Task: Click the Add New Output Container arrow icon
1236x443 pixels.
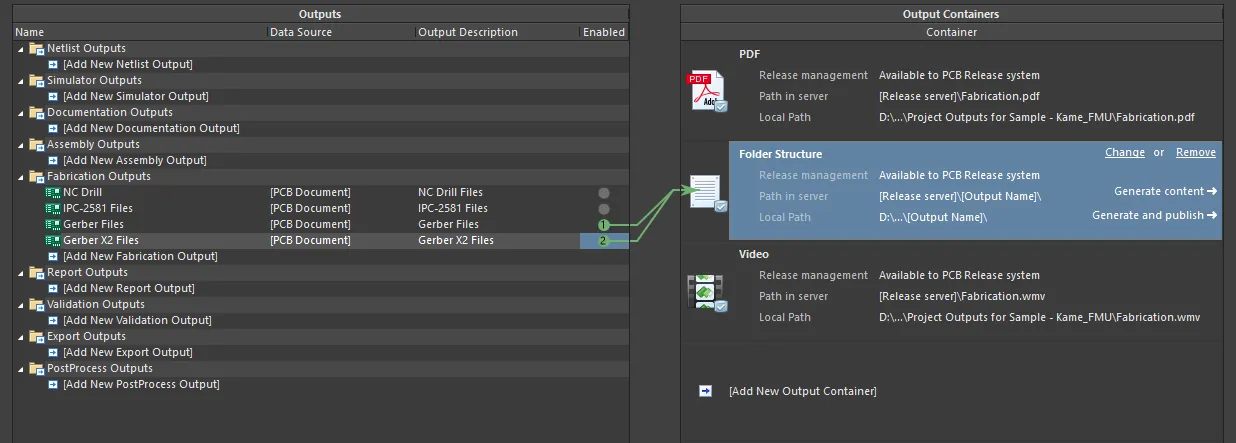Action: (x=705, y=391)
